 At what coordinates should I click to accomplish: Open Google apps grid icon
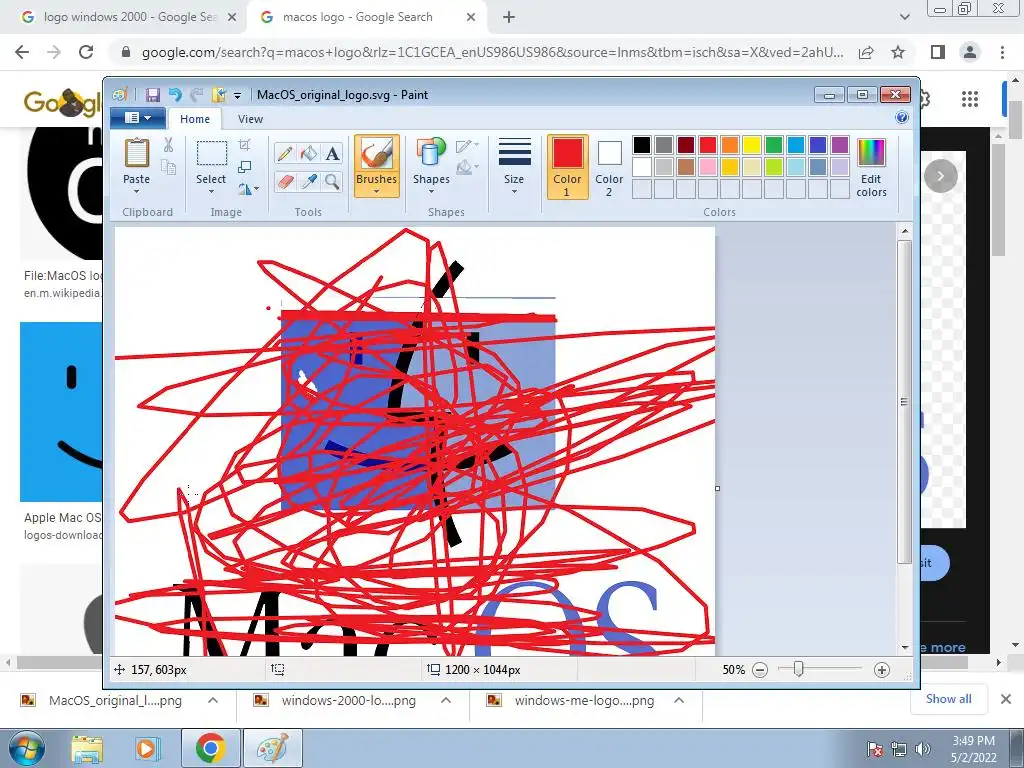tap(970, 99)
